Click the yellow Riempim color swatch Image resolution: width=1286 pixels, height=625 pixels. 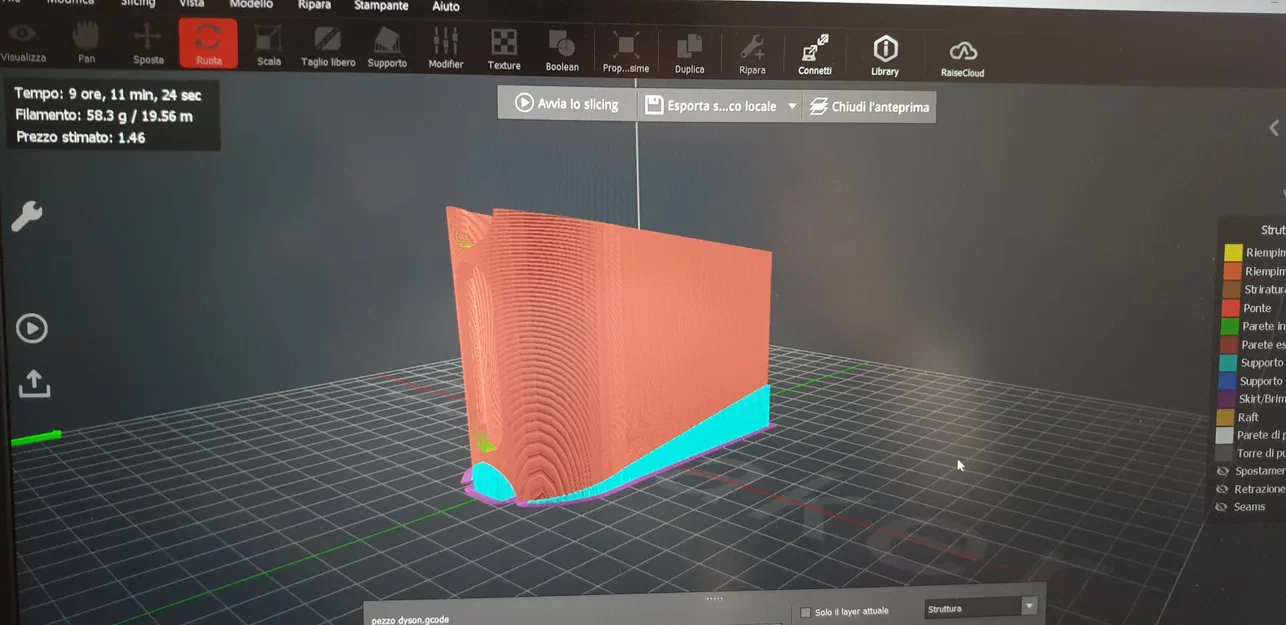pyautogui.click(x=1233, y=253)
